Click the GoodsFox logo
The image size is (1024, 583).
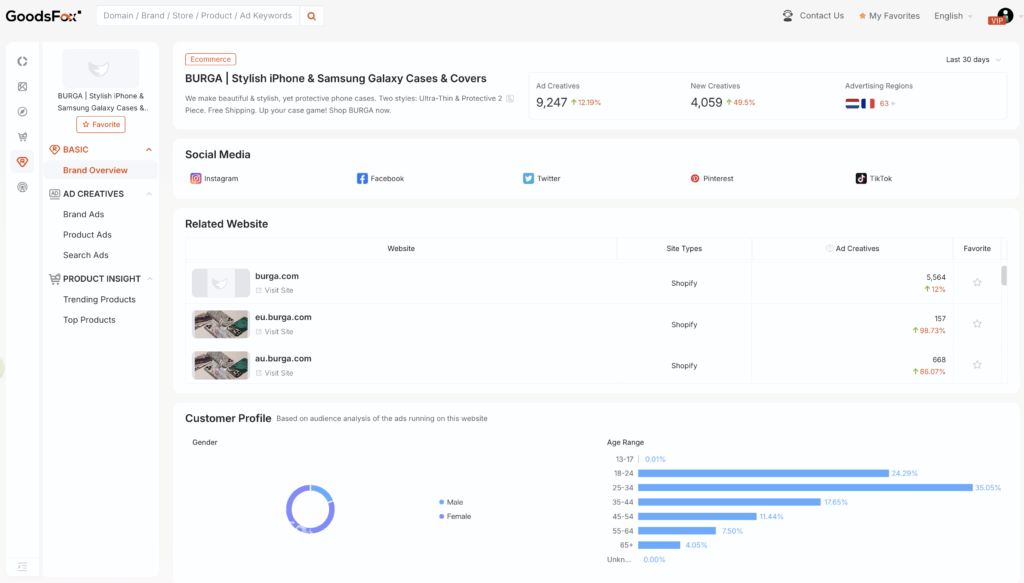[43, 16]
